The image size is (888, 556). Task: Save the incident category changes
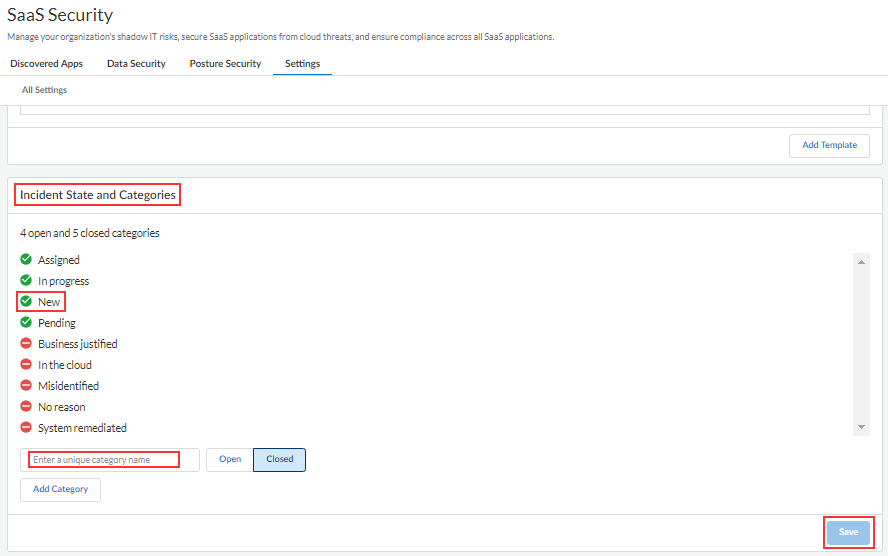click(x=848, y=532)
